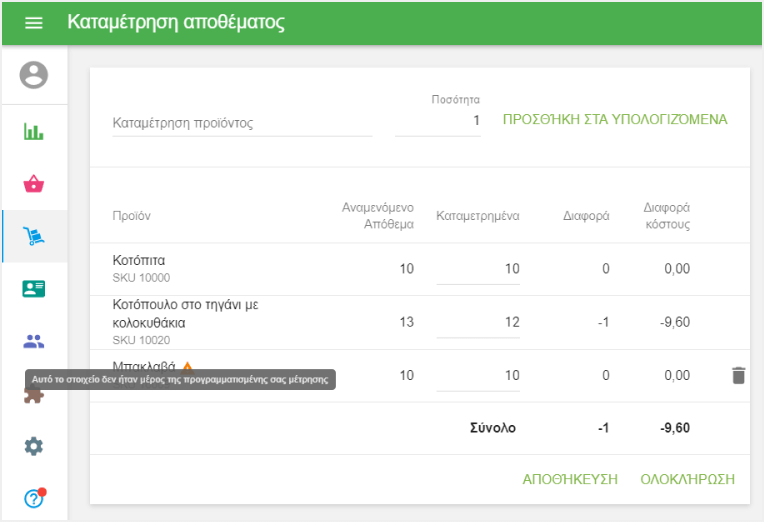This screenshot has height=522, width=764.
Task: Click the Ποσότητα quantity field
Action: (438, 121)
